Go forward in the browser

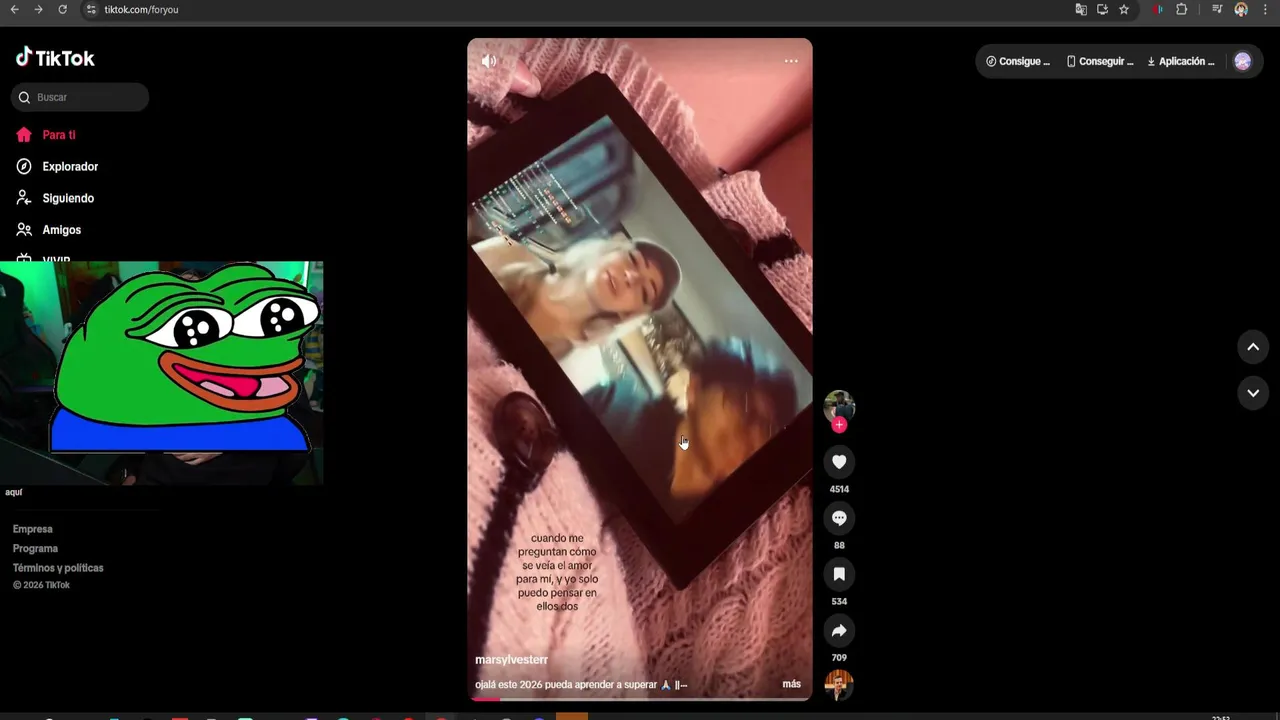[38, 9]
